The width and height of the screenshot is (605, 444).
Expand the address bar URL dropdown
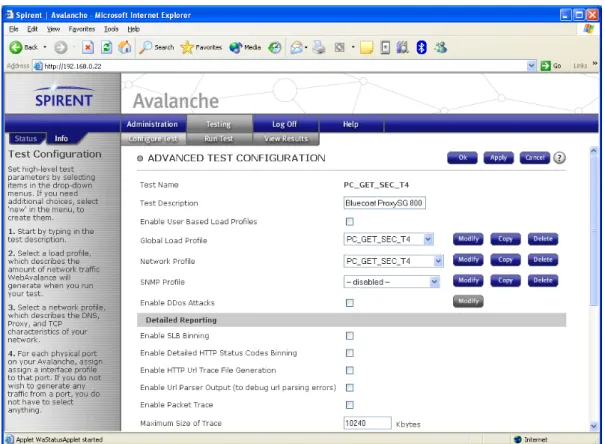point(531,66)
